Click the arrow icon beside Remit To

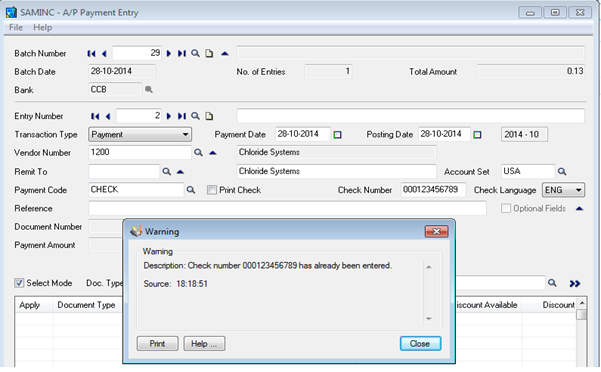pyautogui.click(x=180, y=172)
